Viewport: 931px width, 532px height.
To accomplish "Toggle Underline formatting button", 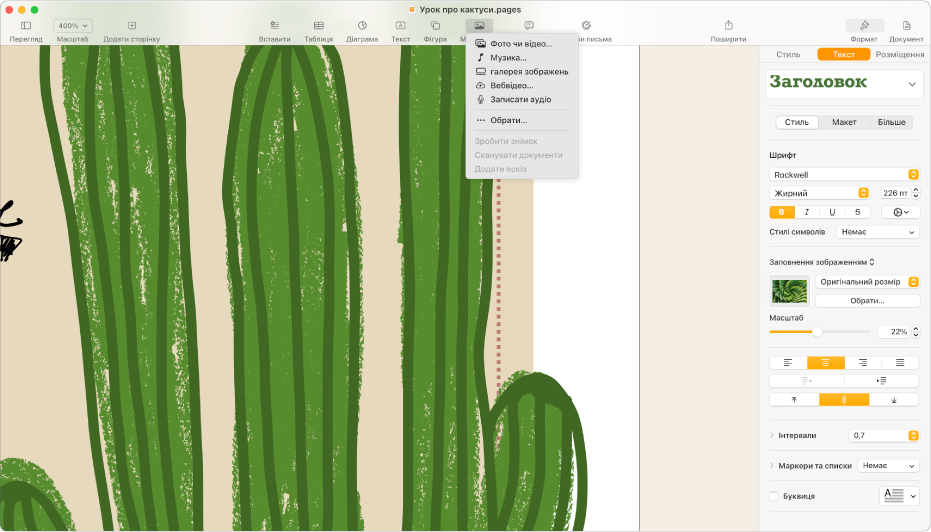I will [x=832, y=212].
